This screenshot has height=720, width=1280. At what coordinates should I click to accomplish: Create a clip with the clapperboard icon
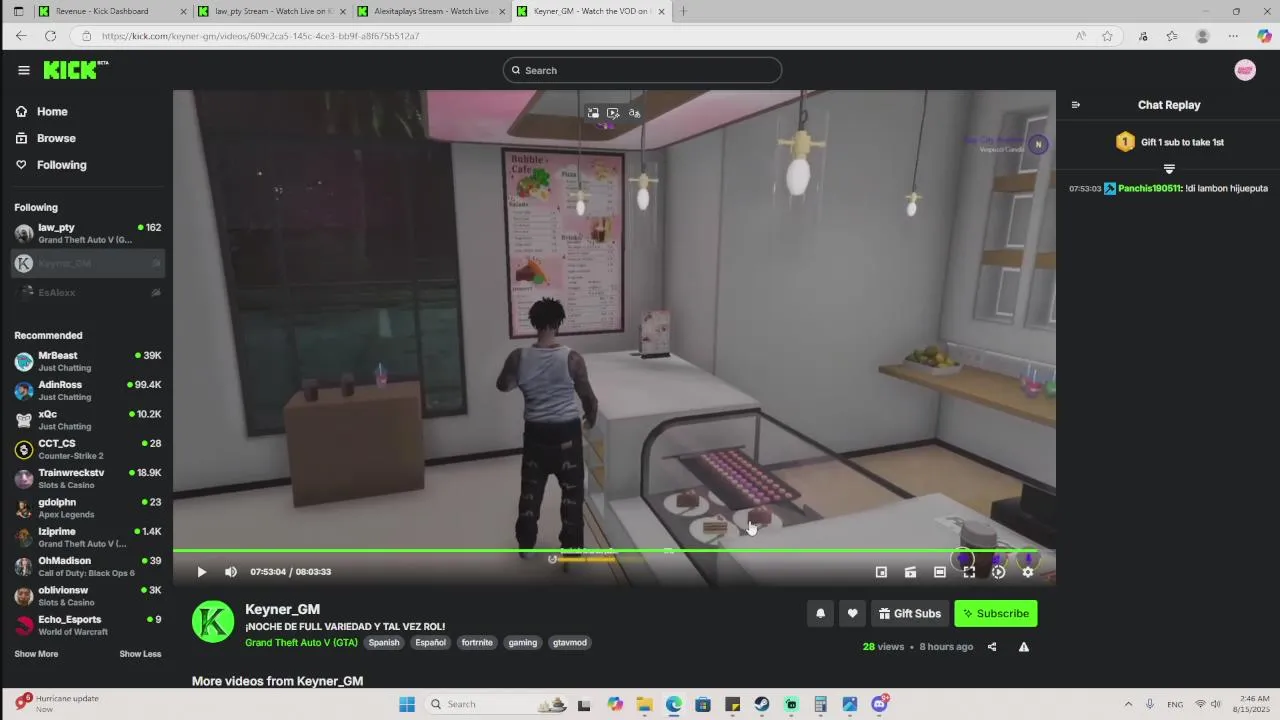pos(910,572)
